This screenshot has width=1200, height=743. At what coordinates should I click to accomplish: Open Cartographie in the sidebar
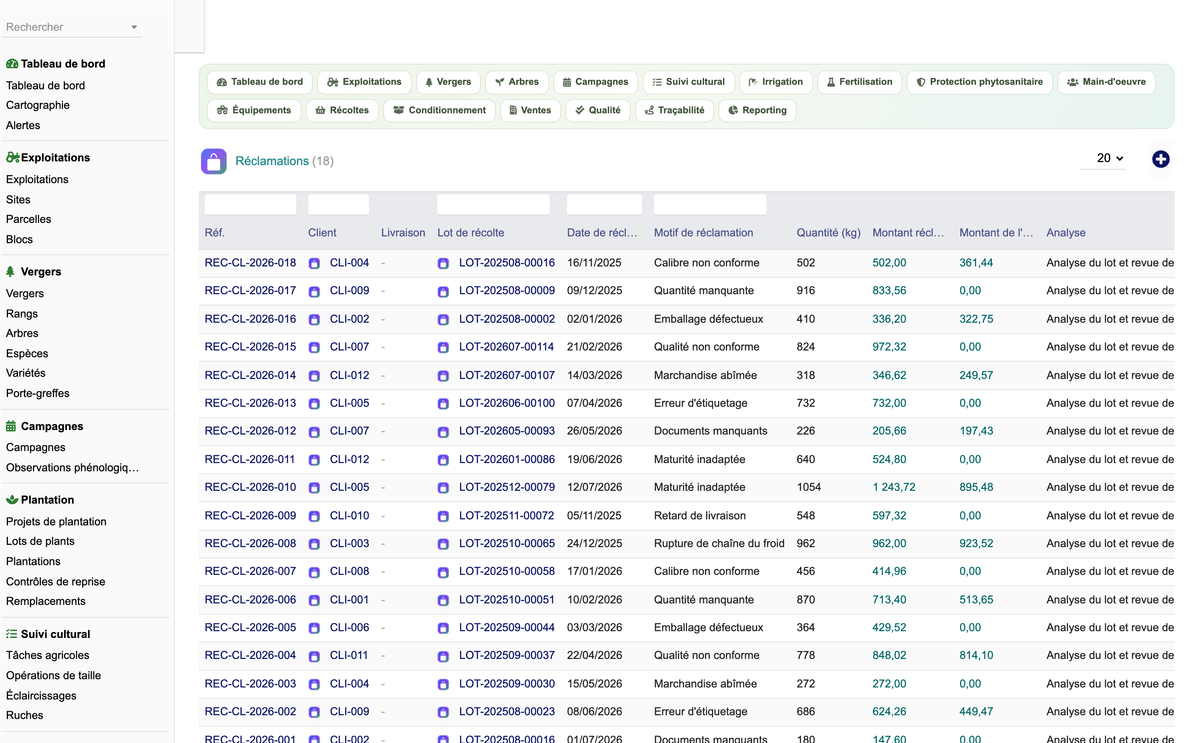(x=38, y=105)
